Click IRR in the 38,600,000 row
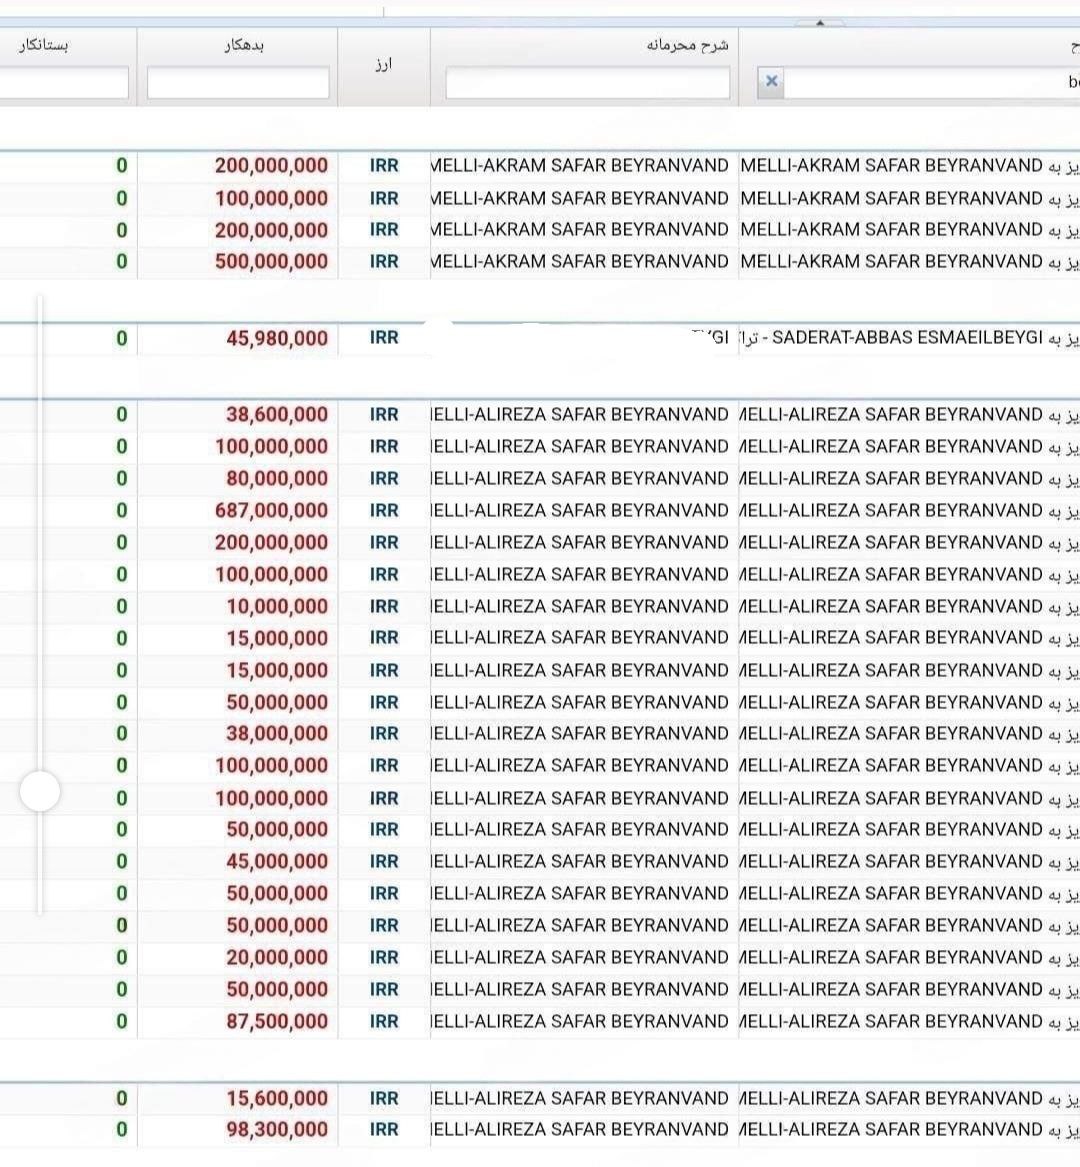1080x1167 pixels. [x=384, y=415]
